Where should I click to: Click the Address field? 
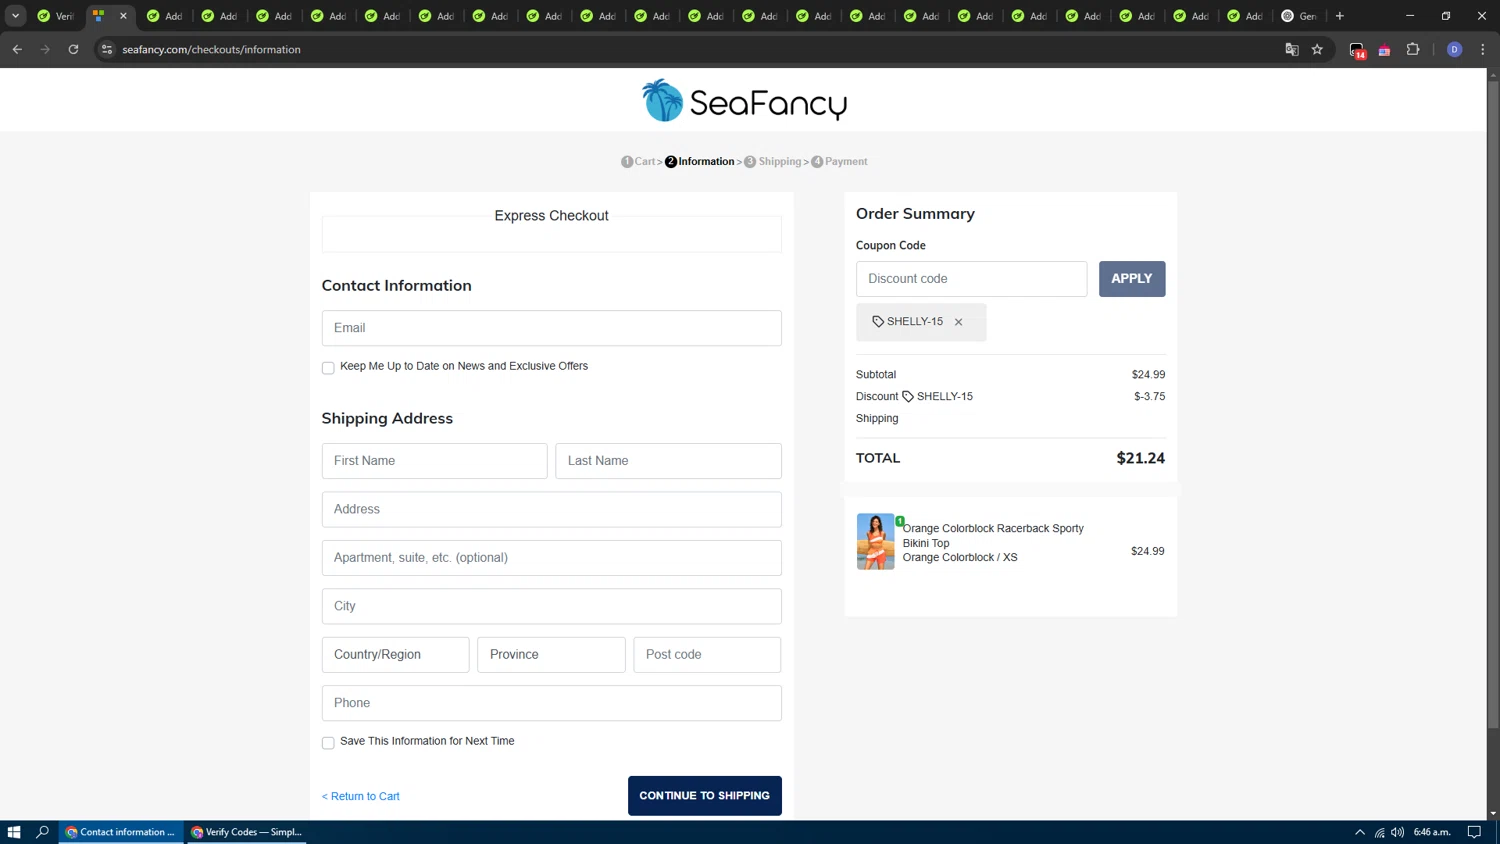click(x=551, y=509)
